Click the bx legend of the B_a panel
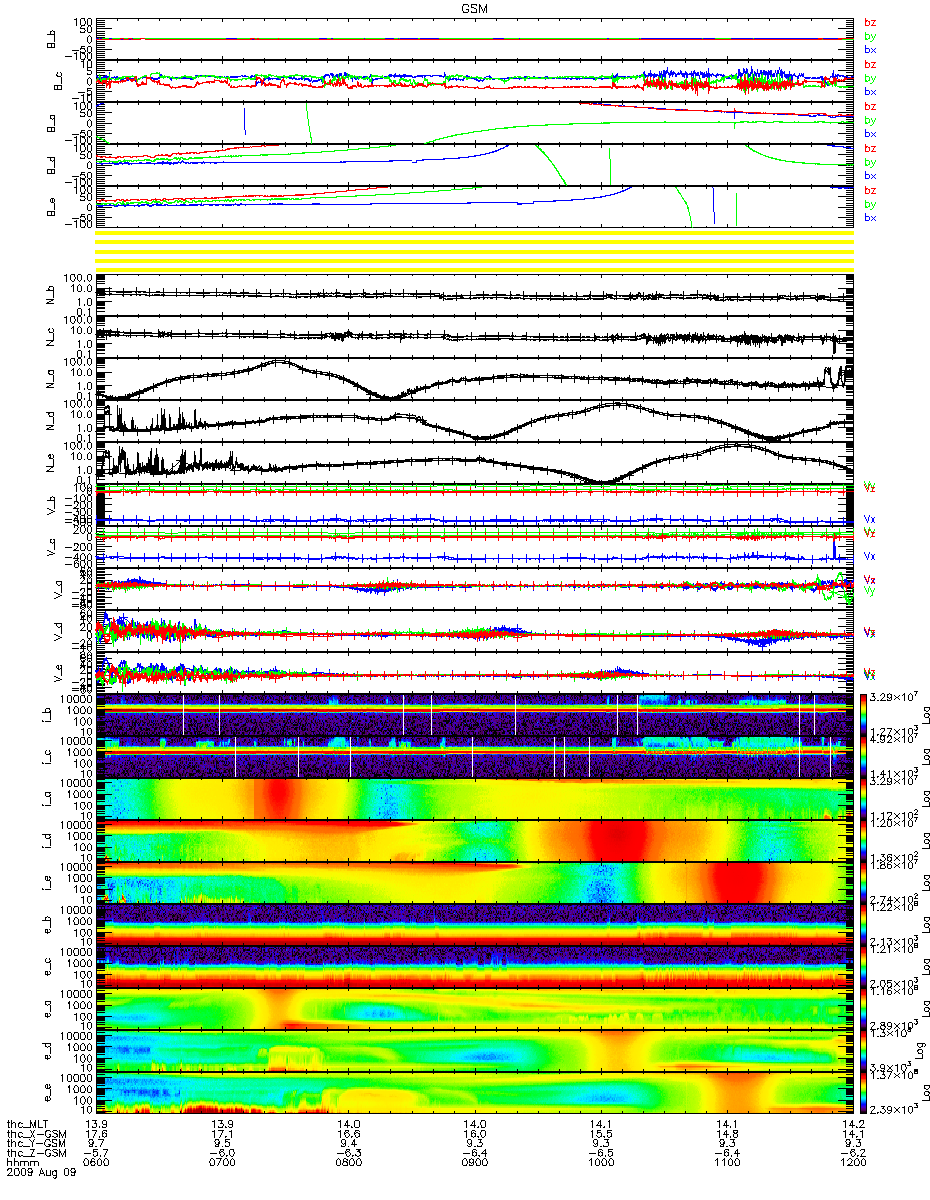This screenshot has height=1200, width=930. click(870, 133)
